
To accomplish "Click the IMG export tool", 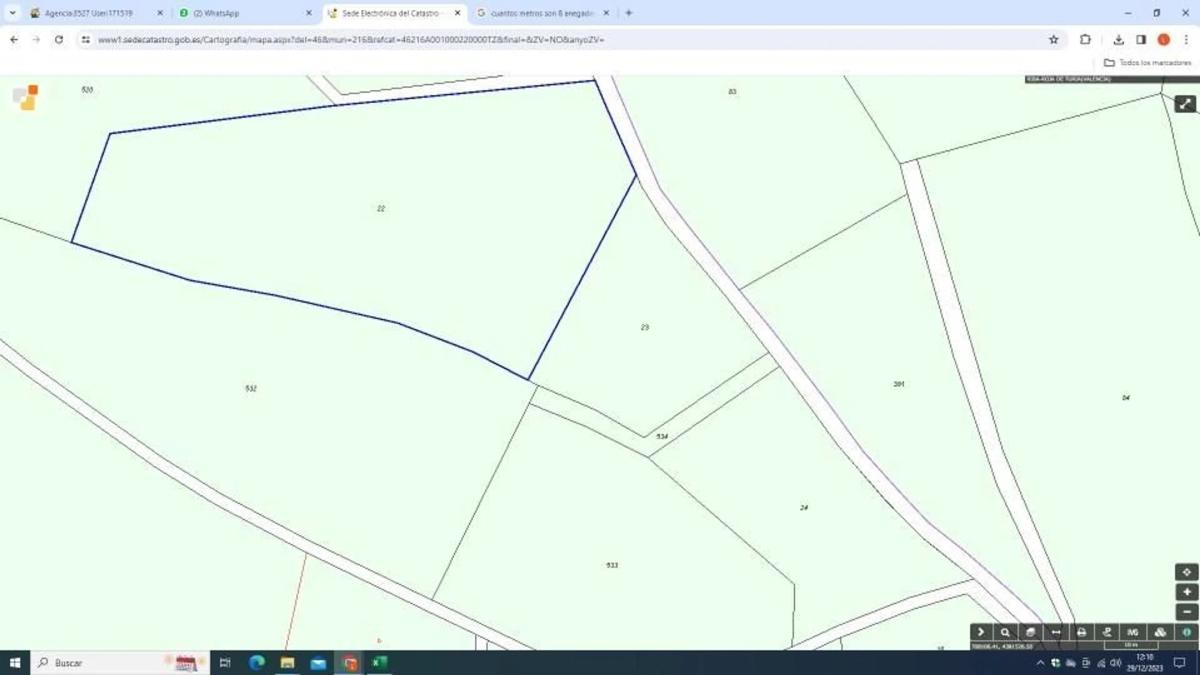I will click(1133, 632).
